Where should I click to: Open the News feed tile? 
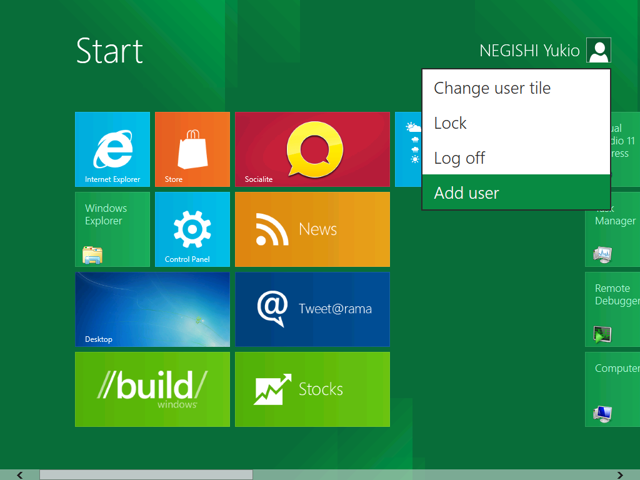tap(312, 229)
